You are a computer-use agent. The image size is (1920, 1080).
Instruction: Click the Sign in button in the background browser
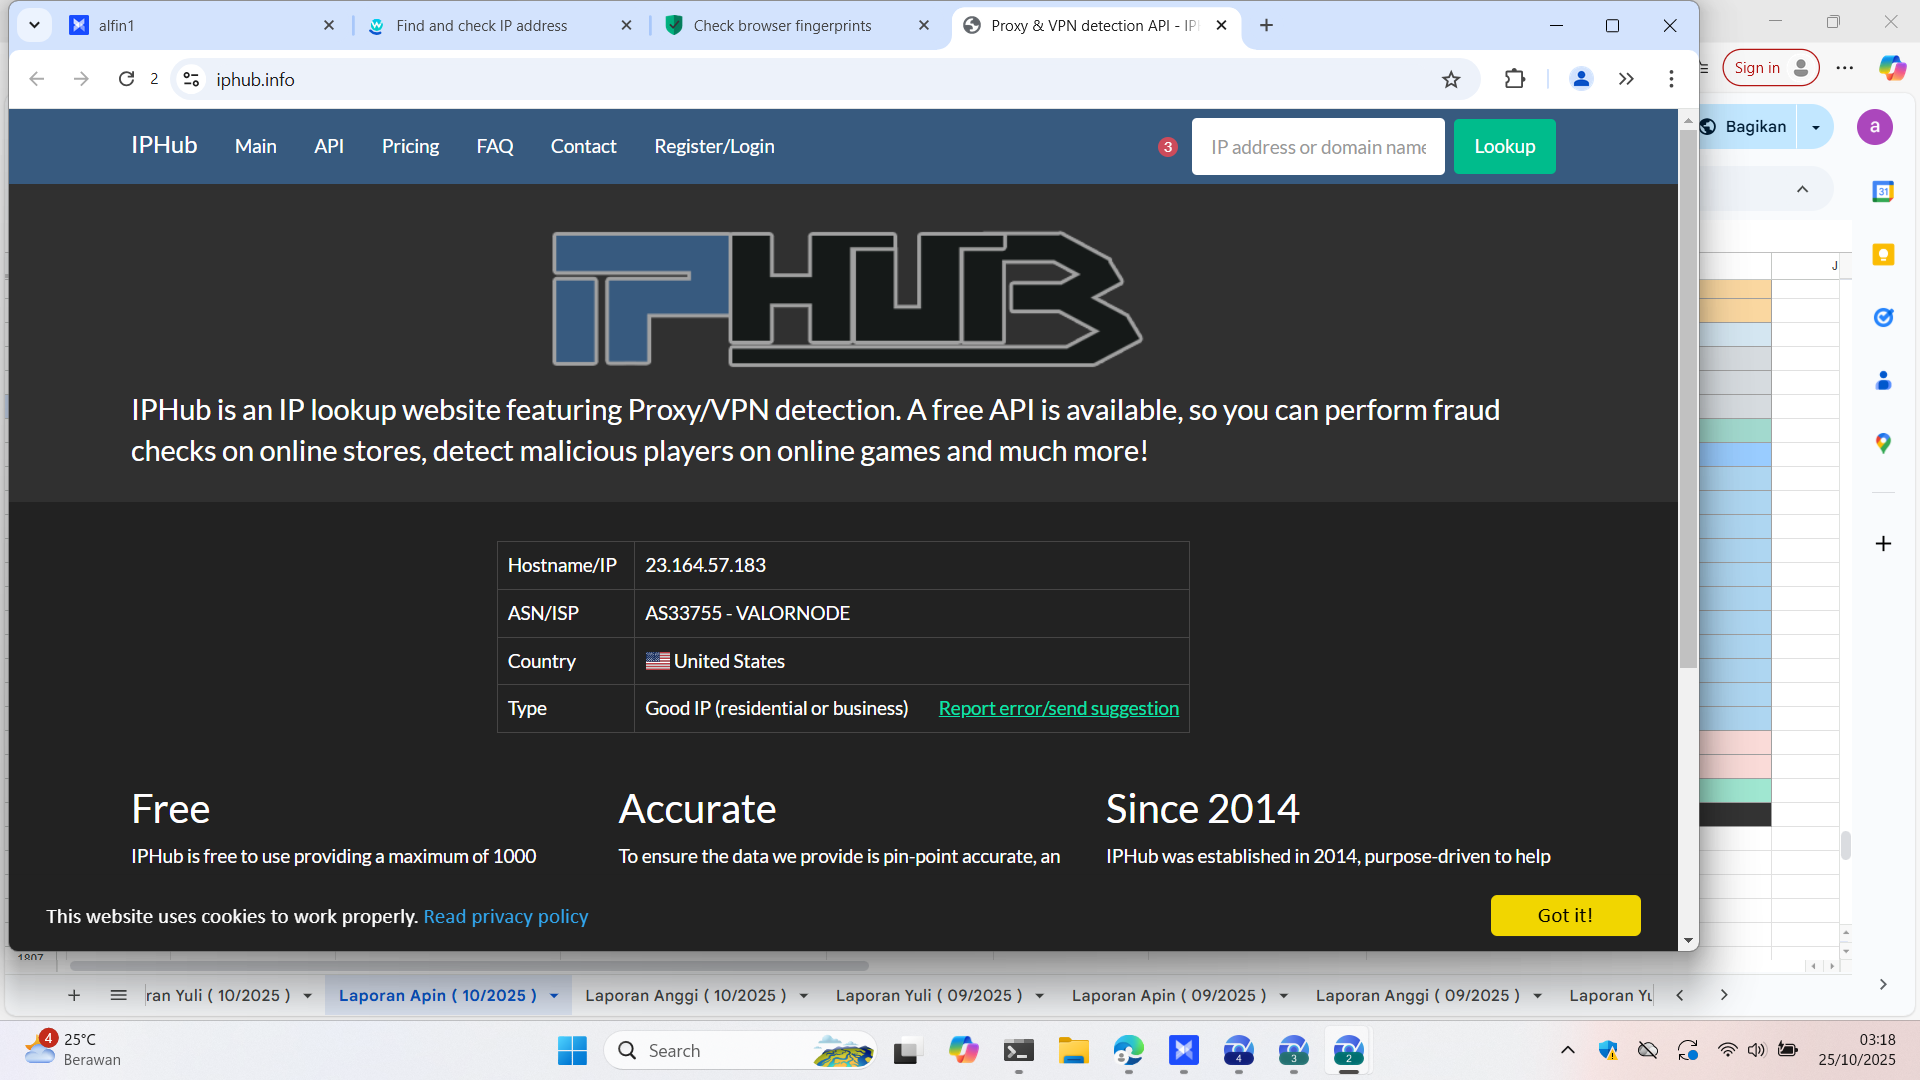point(1770,68)
